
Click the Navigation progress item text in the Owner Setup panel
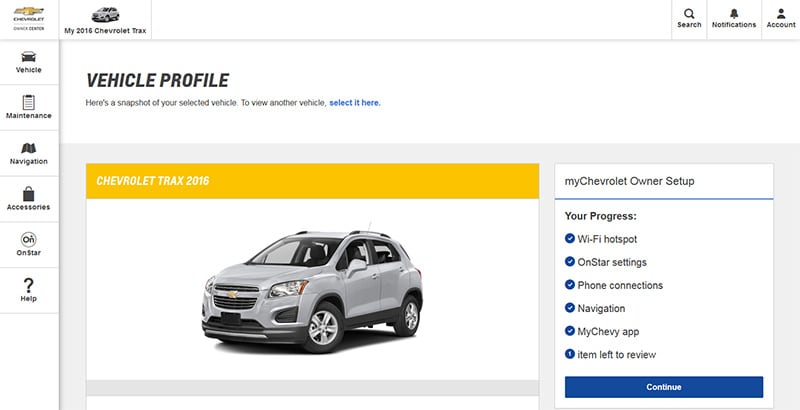coord(601,309)
